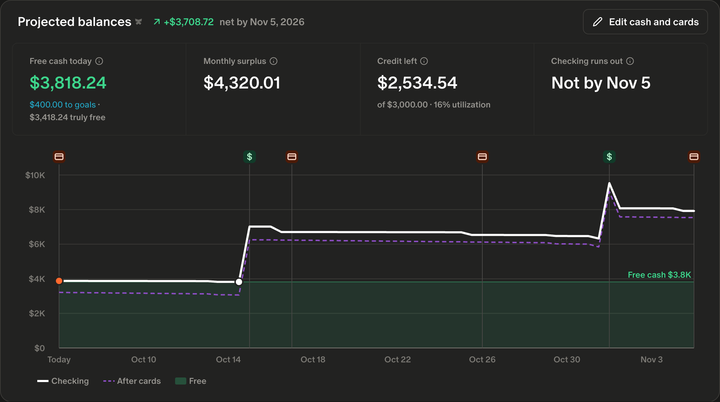The image size is (720, 402).
Task: Click the $4,320.01 monthly surplus amount
Action: 242,83
